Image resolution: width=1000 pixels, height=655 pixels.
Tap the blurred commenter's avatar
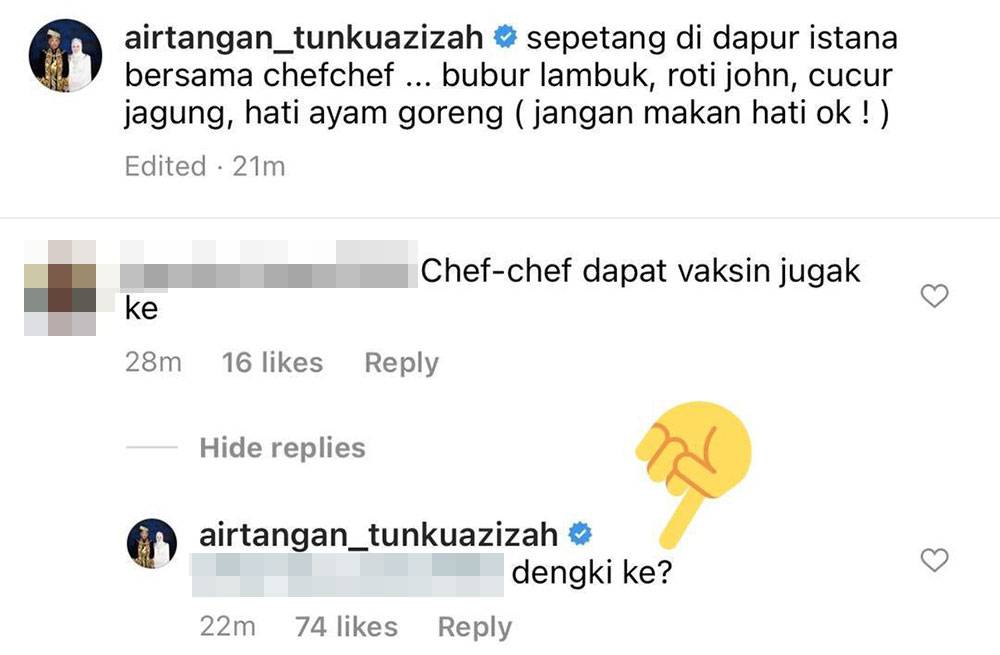pos(60,288)
